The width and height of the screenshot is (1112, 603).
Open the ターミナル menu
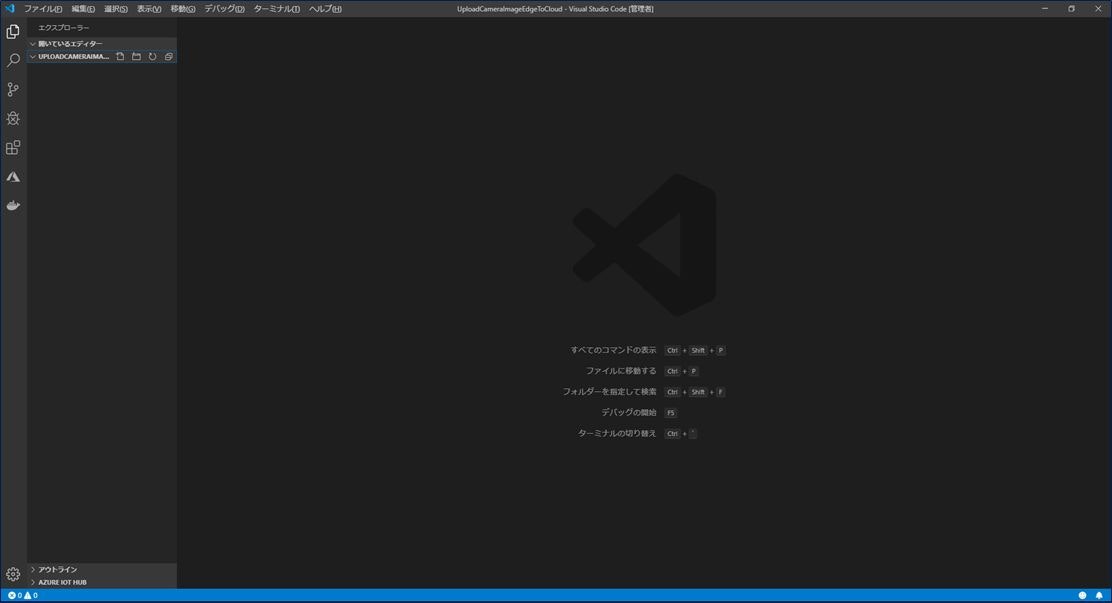(x=276, y=8)
